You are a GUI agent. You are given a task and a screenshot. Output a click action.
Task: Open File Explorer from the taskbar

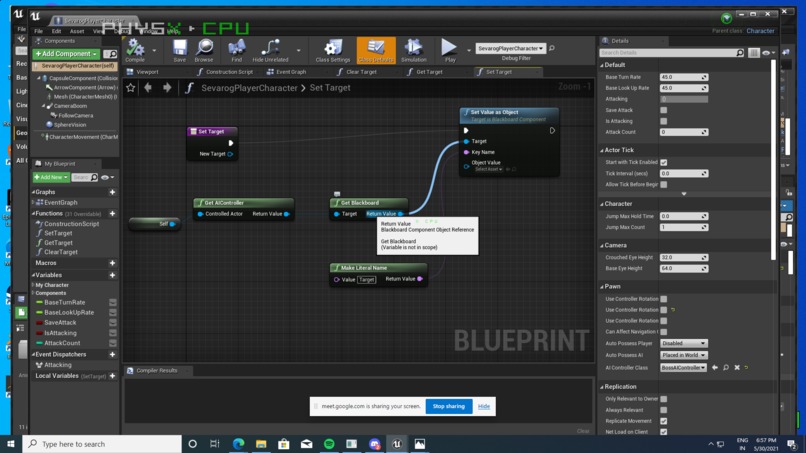tap(261, 444)
